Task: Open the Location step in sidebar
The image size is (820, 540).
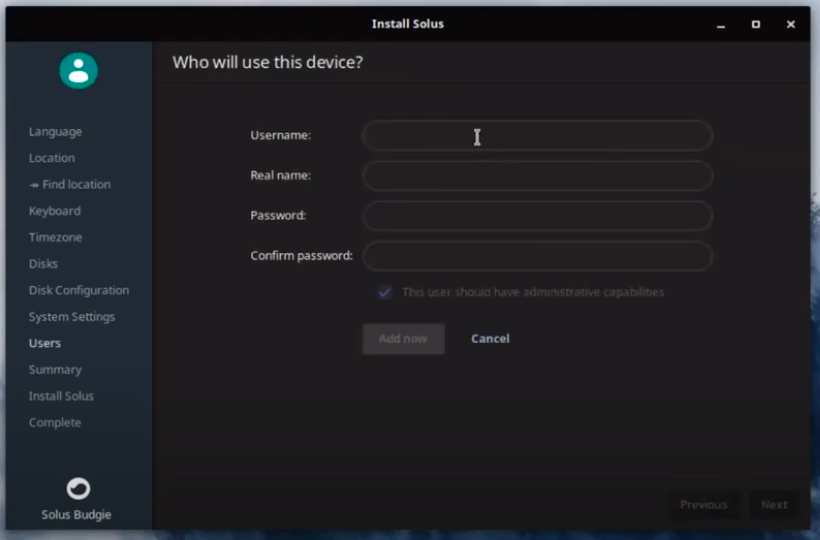Action: point(52,158)
